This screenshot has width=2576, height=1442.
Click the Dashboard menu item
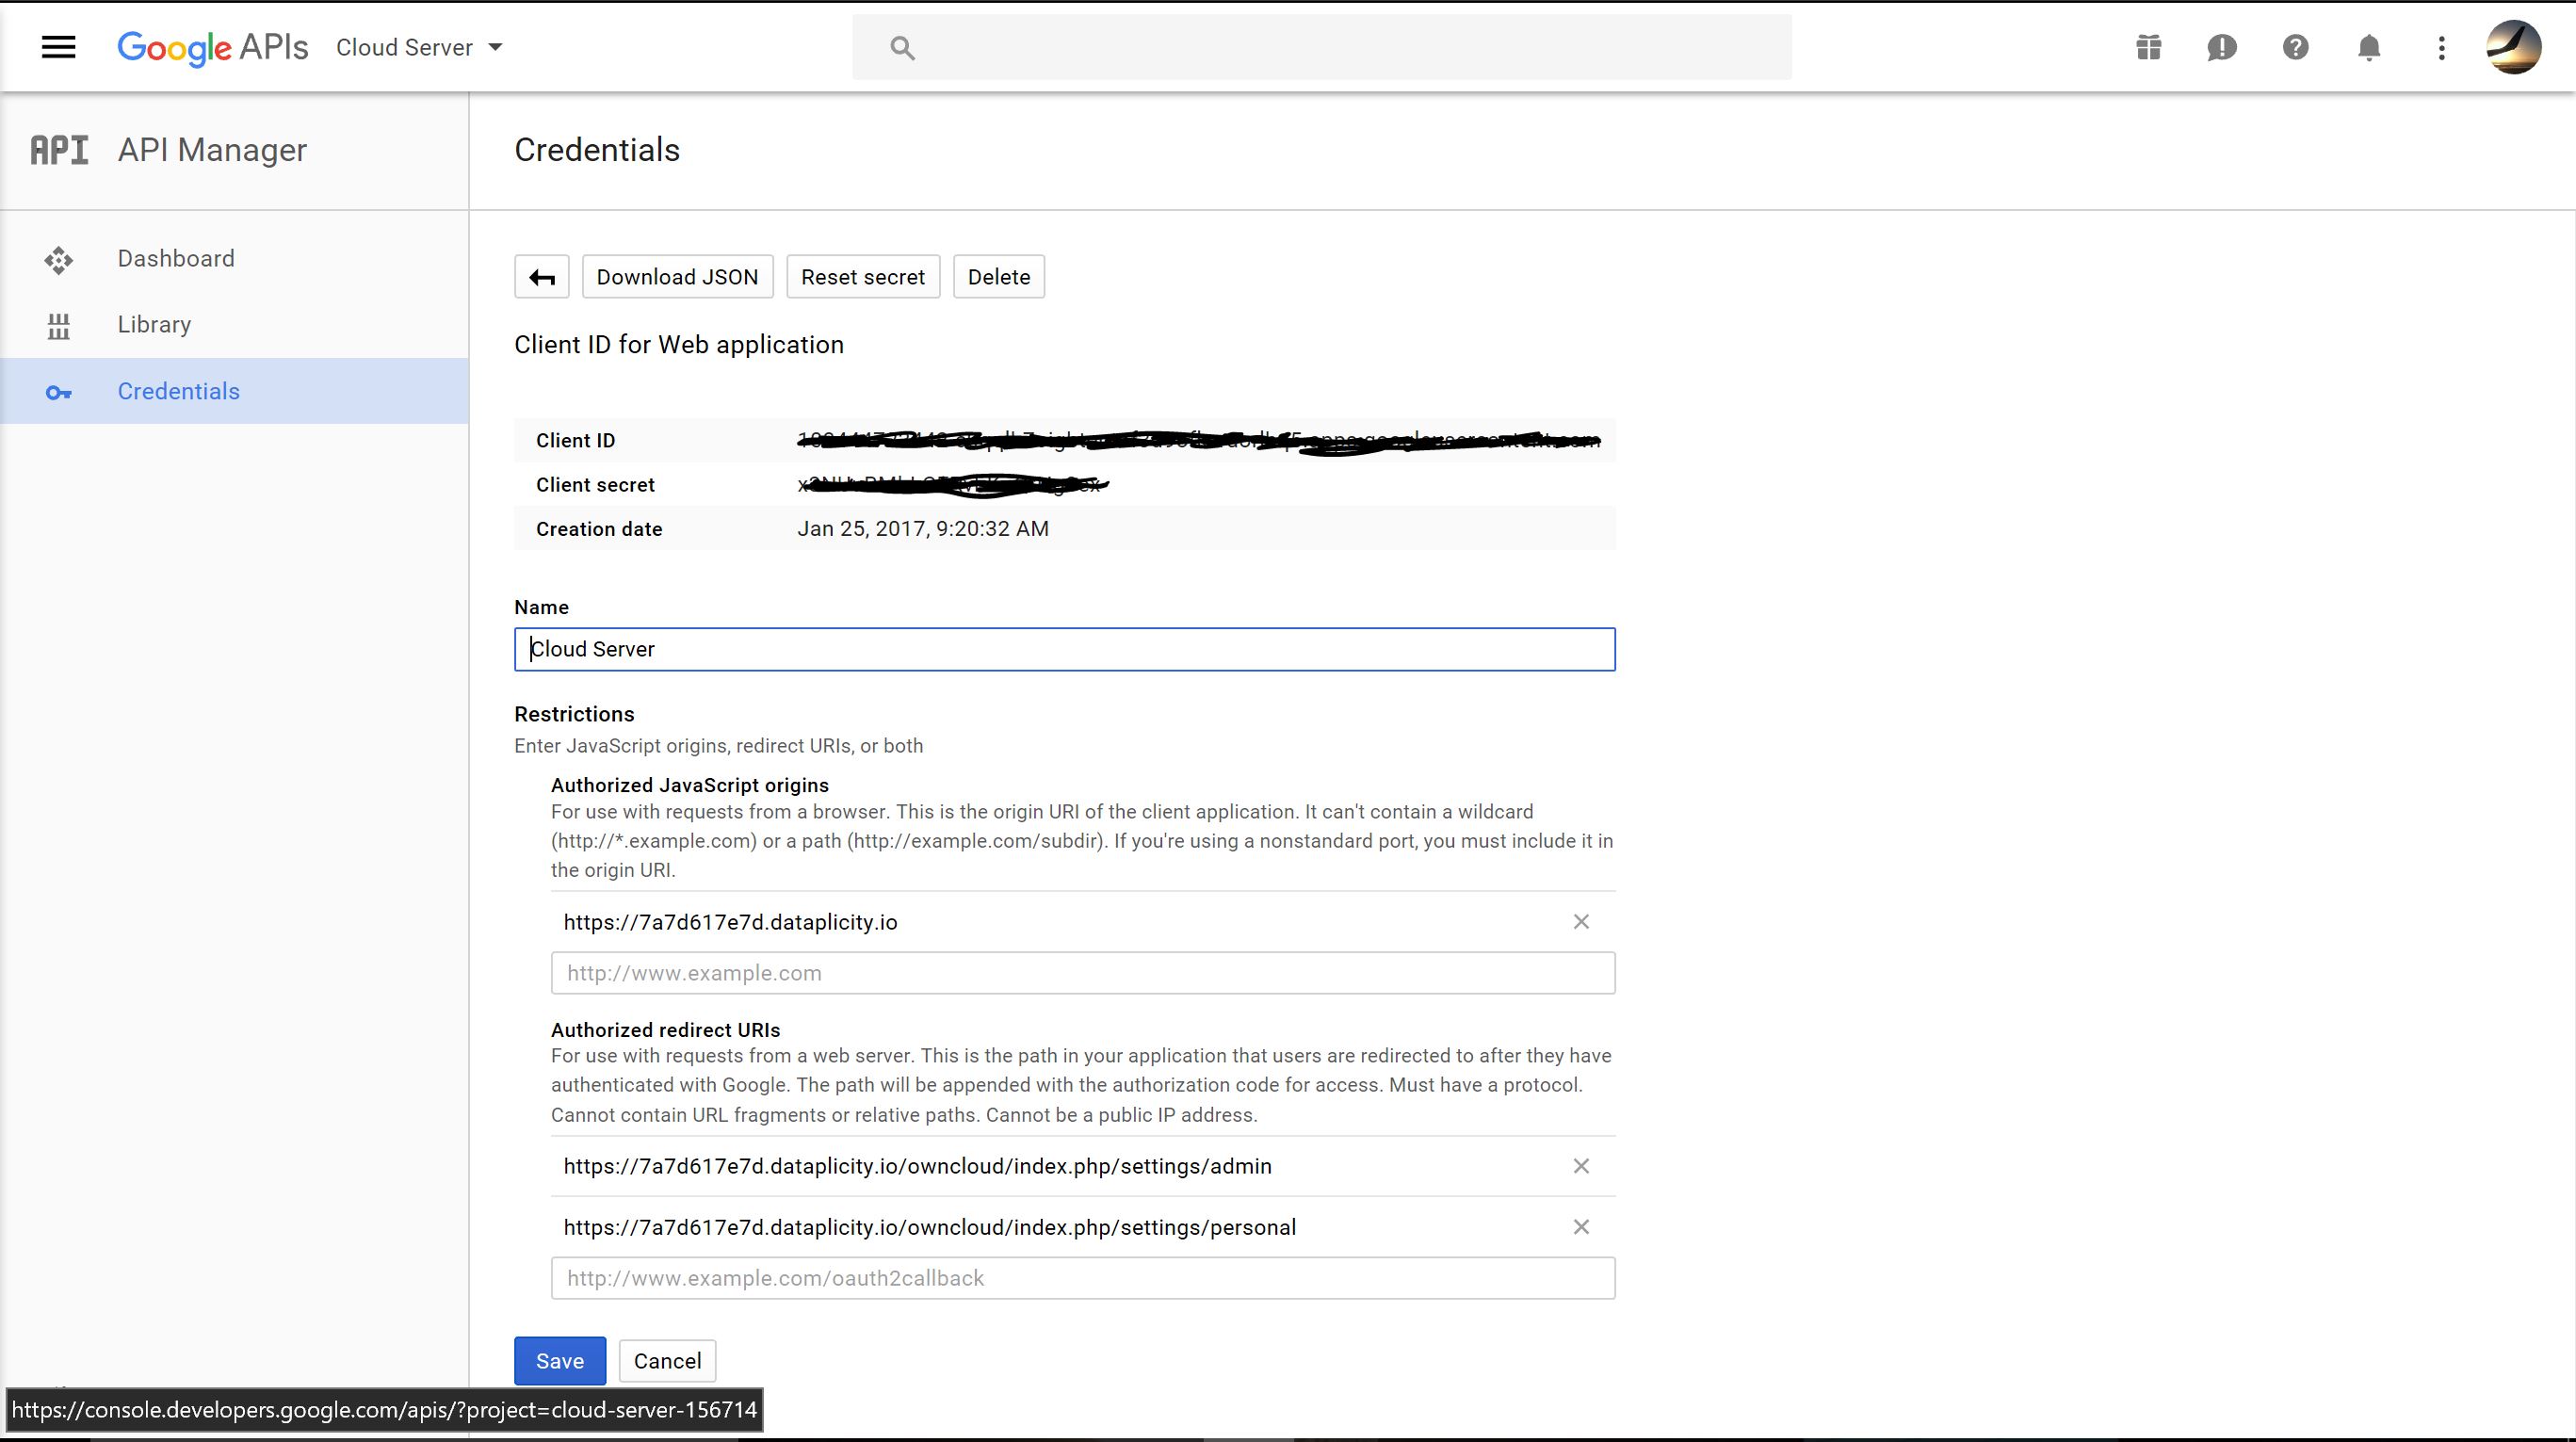(x=175, y=258)
